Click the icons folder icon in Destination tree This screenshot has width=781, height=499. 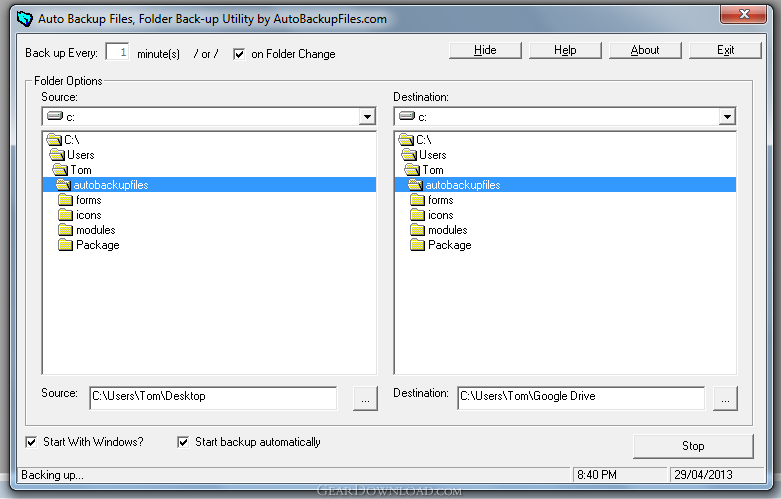point(417,215)
